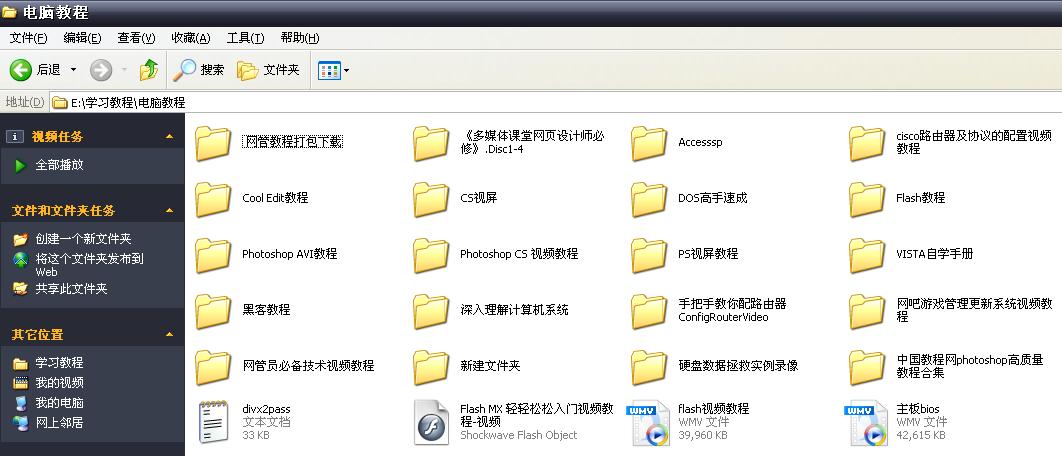Click the Up folder toolbar icon
This screenshot has width=1062, height=456.
149,70
